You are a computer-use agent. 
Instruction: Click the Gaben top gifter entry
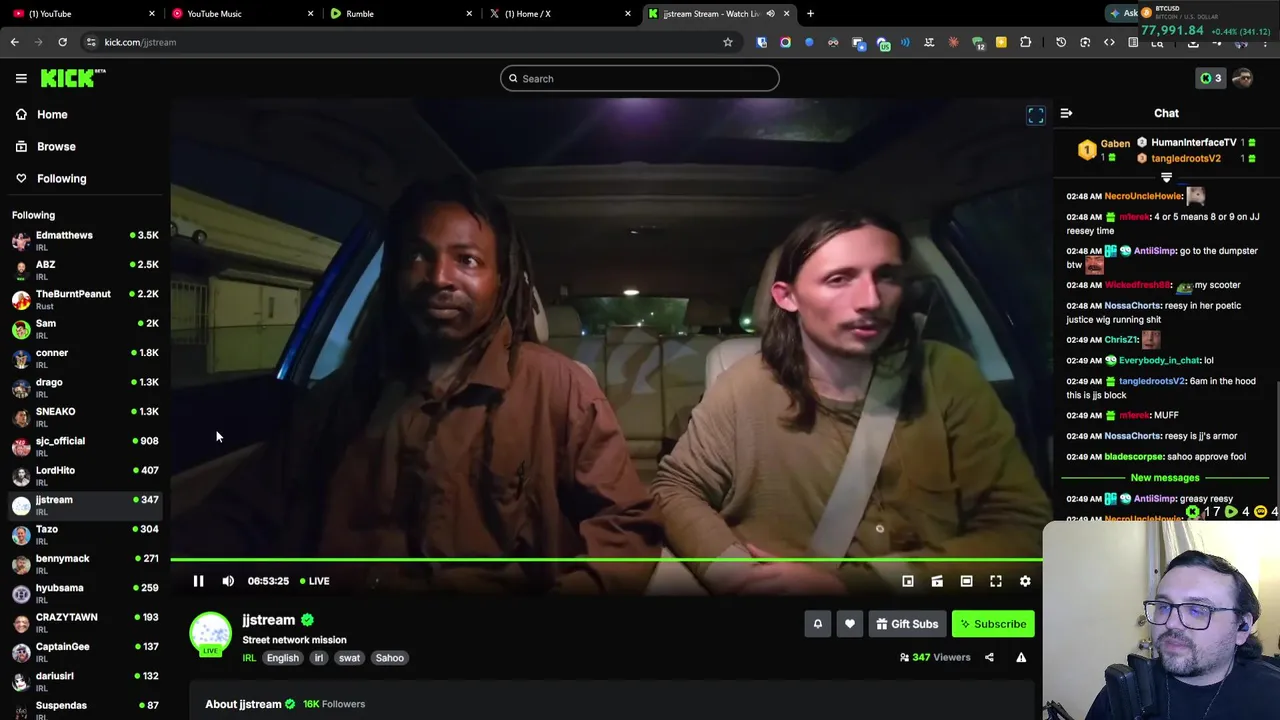1104,150
